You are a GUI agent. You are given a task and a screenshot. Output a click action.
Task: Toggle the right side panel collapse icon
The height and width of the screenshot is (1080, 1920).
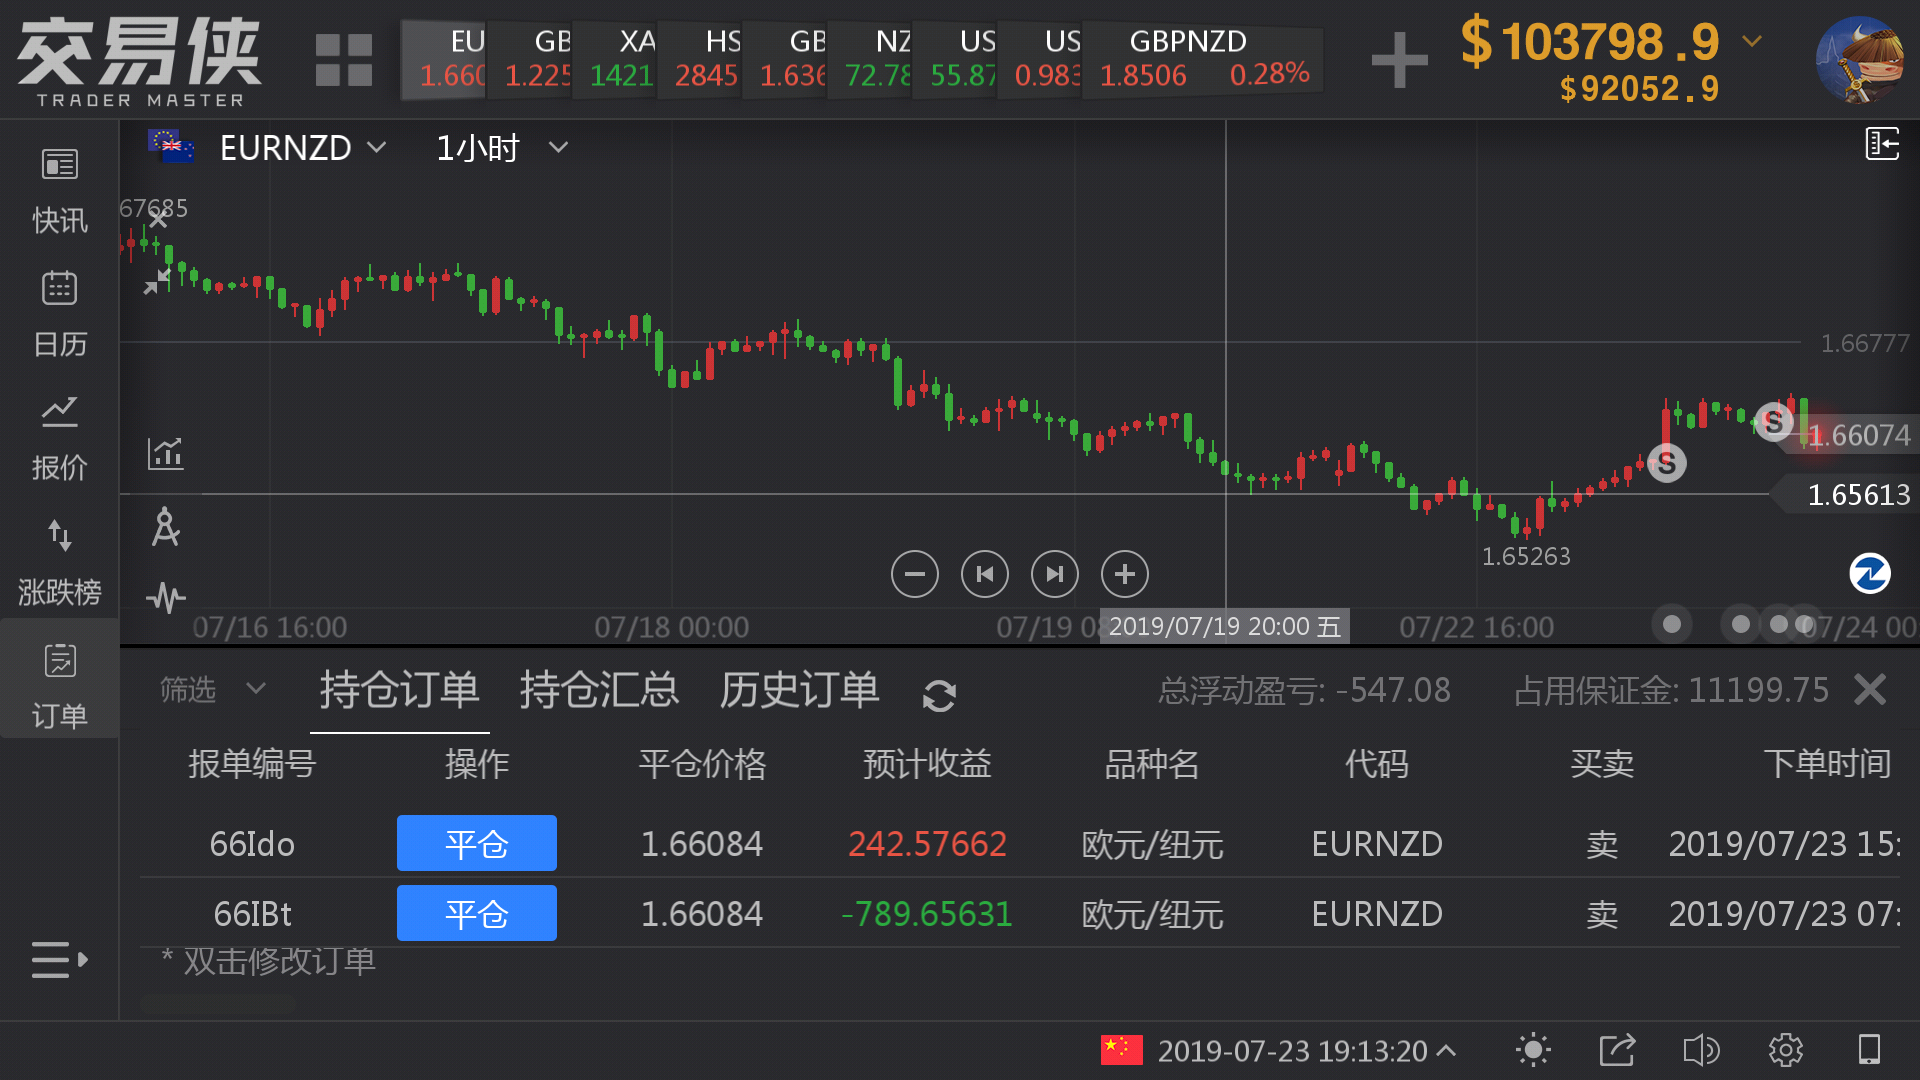(x=1881, y=144)
